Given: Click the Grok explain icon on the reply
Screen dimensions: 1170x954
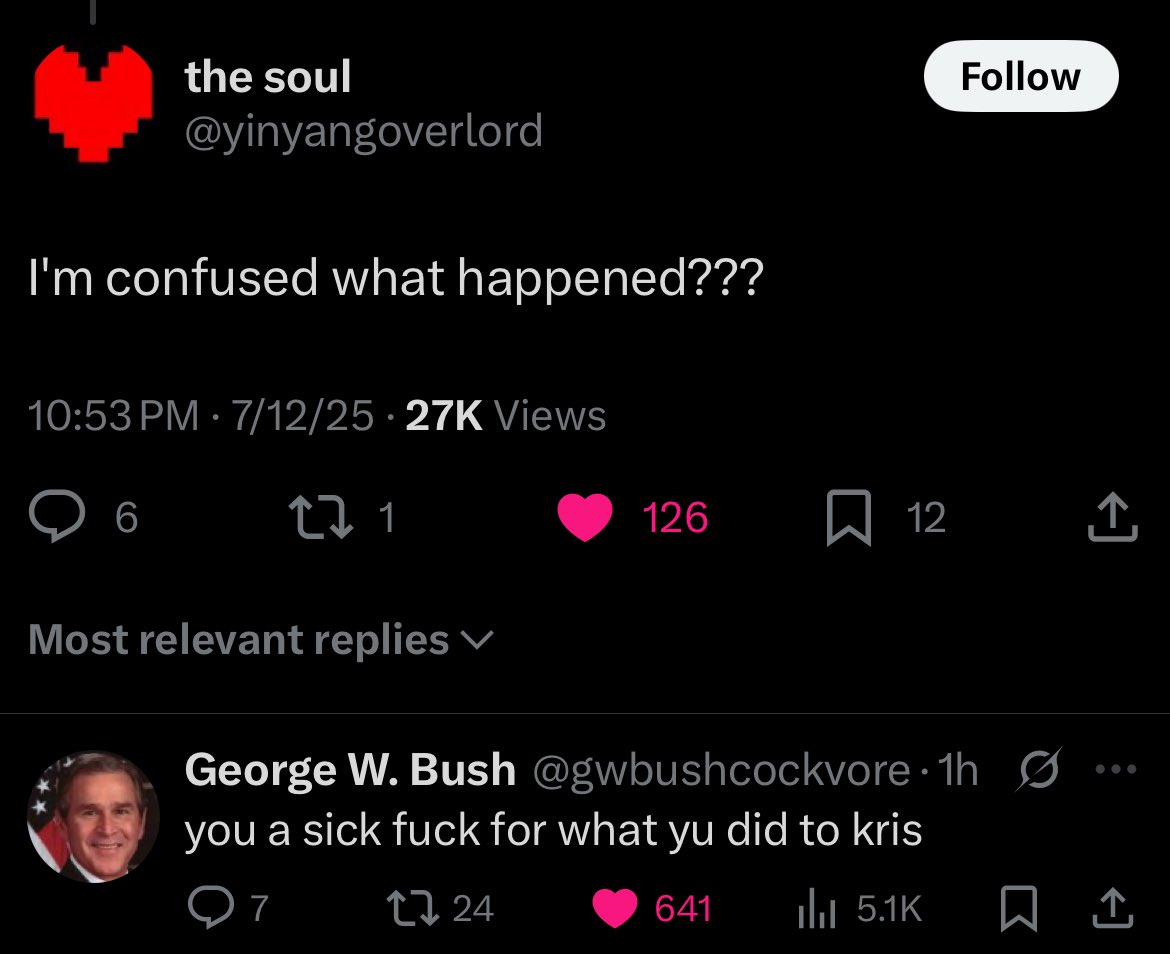Looking at the screenshot, I should point(1038,769).
